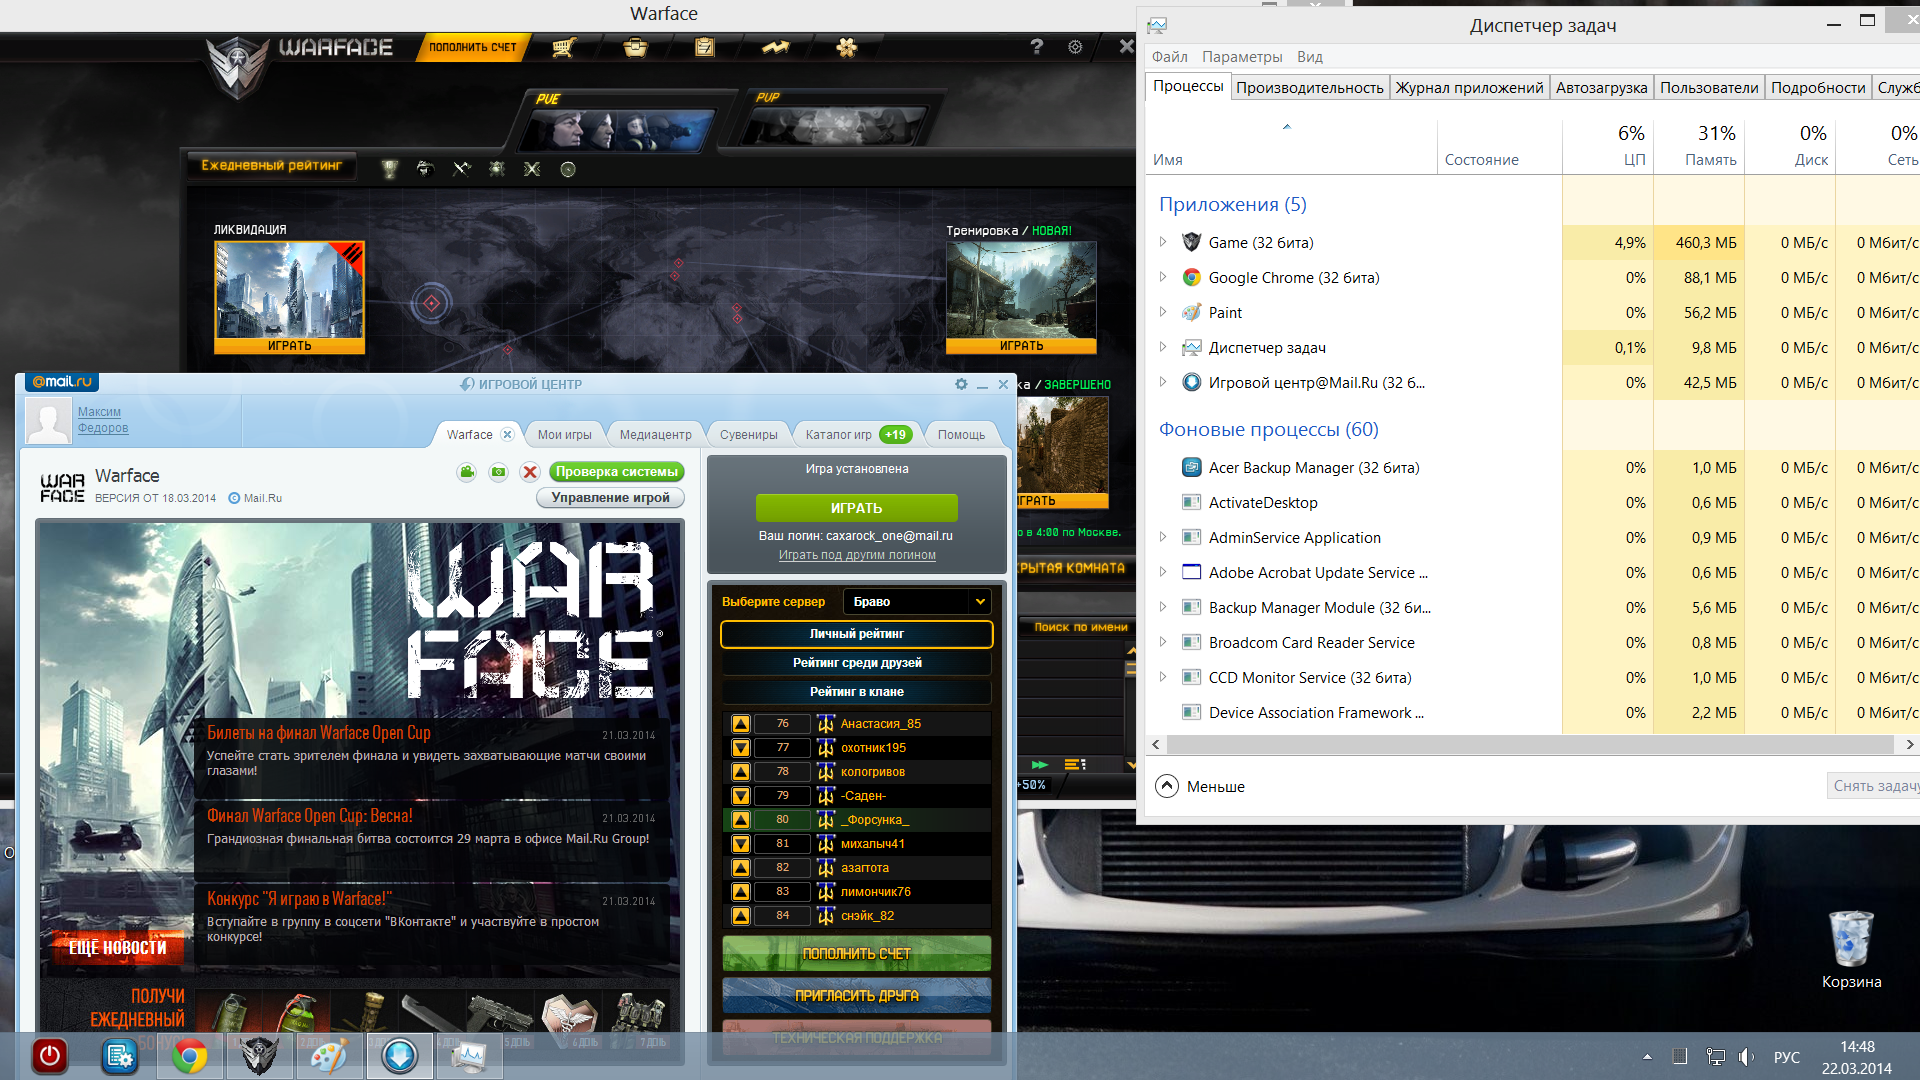Toggle rank arrow for михалыч41 row
The height and width of the screenshot is (1080, 1920).
click(741, 844)
